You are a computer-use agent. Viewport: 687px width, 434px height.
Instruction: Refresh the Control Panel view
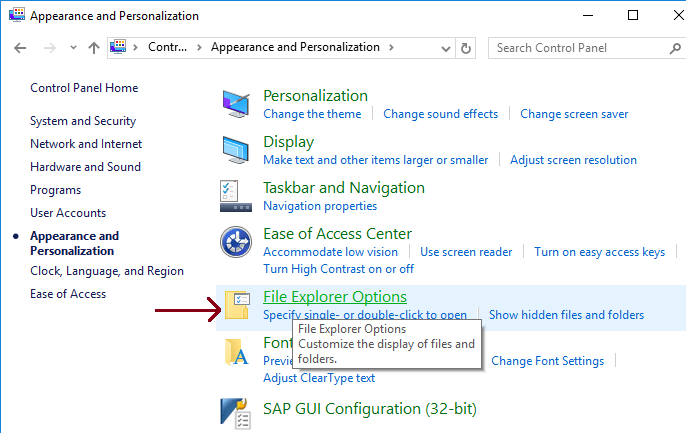click(x=466, y=48)
